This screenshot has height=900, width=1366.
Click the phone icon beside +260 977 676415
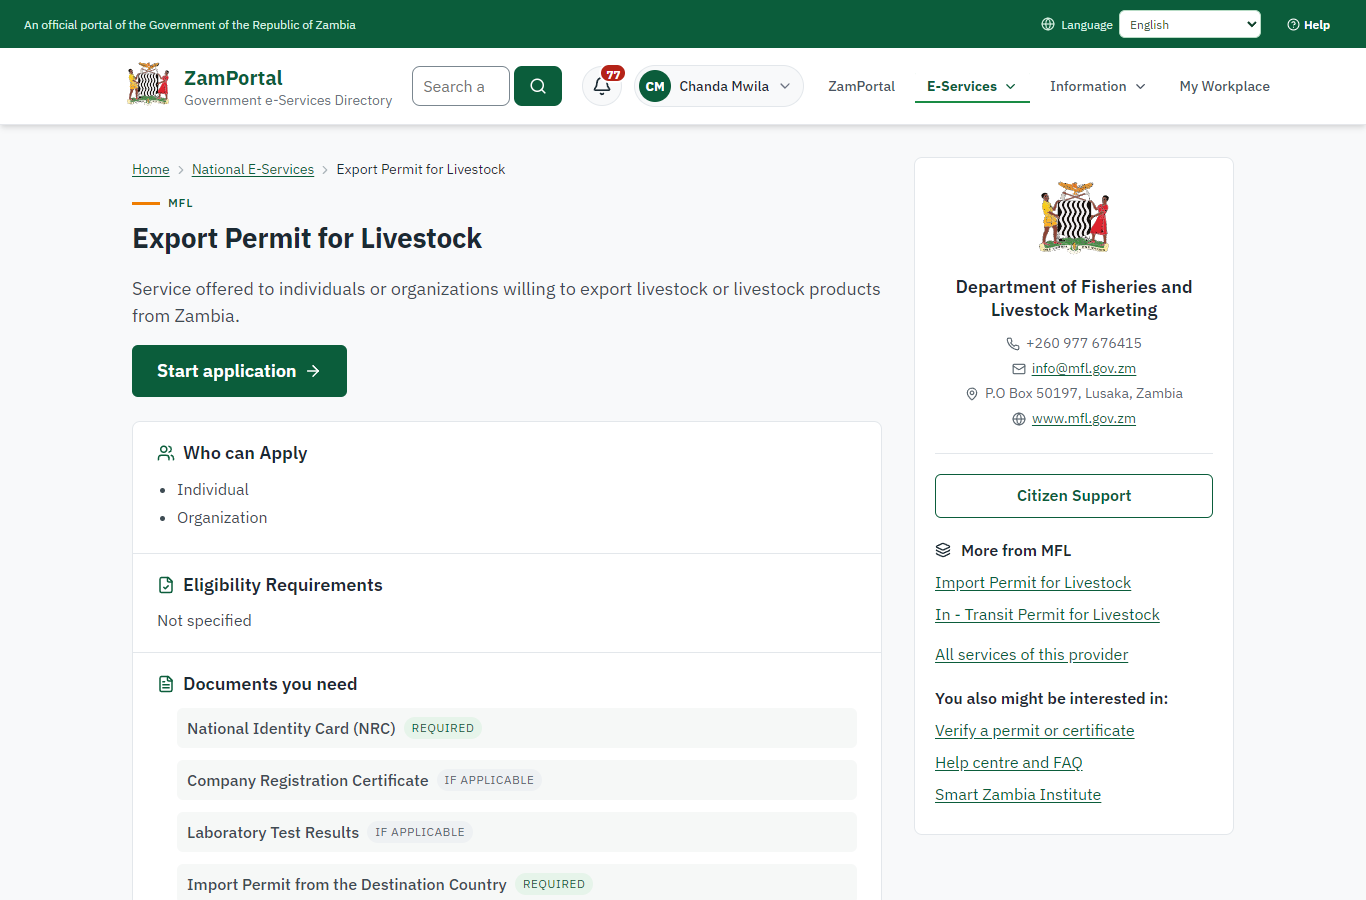tap(1013, 344)
